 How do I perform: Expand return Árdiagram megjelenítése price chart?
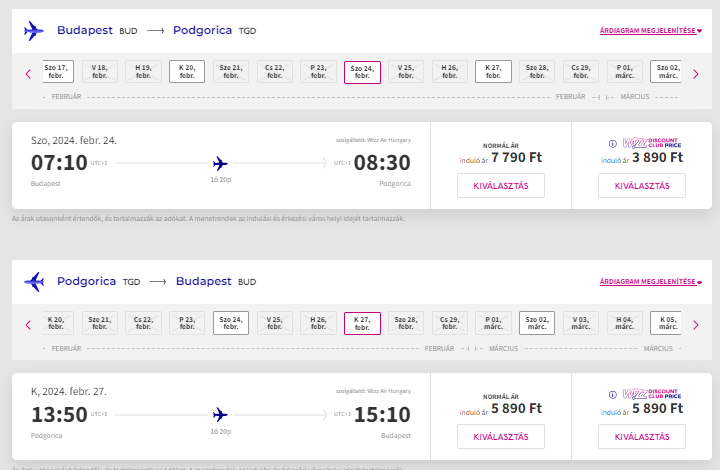tap(651, 282)
